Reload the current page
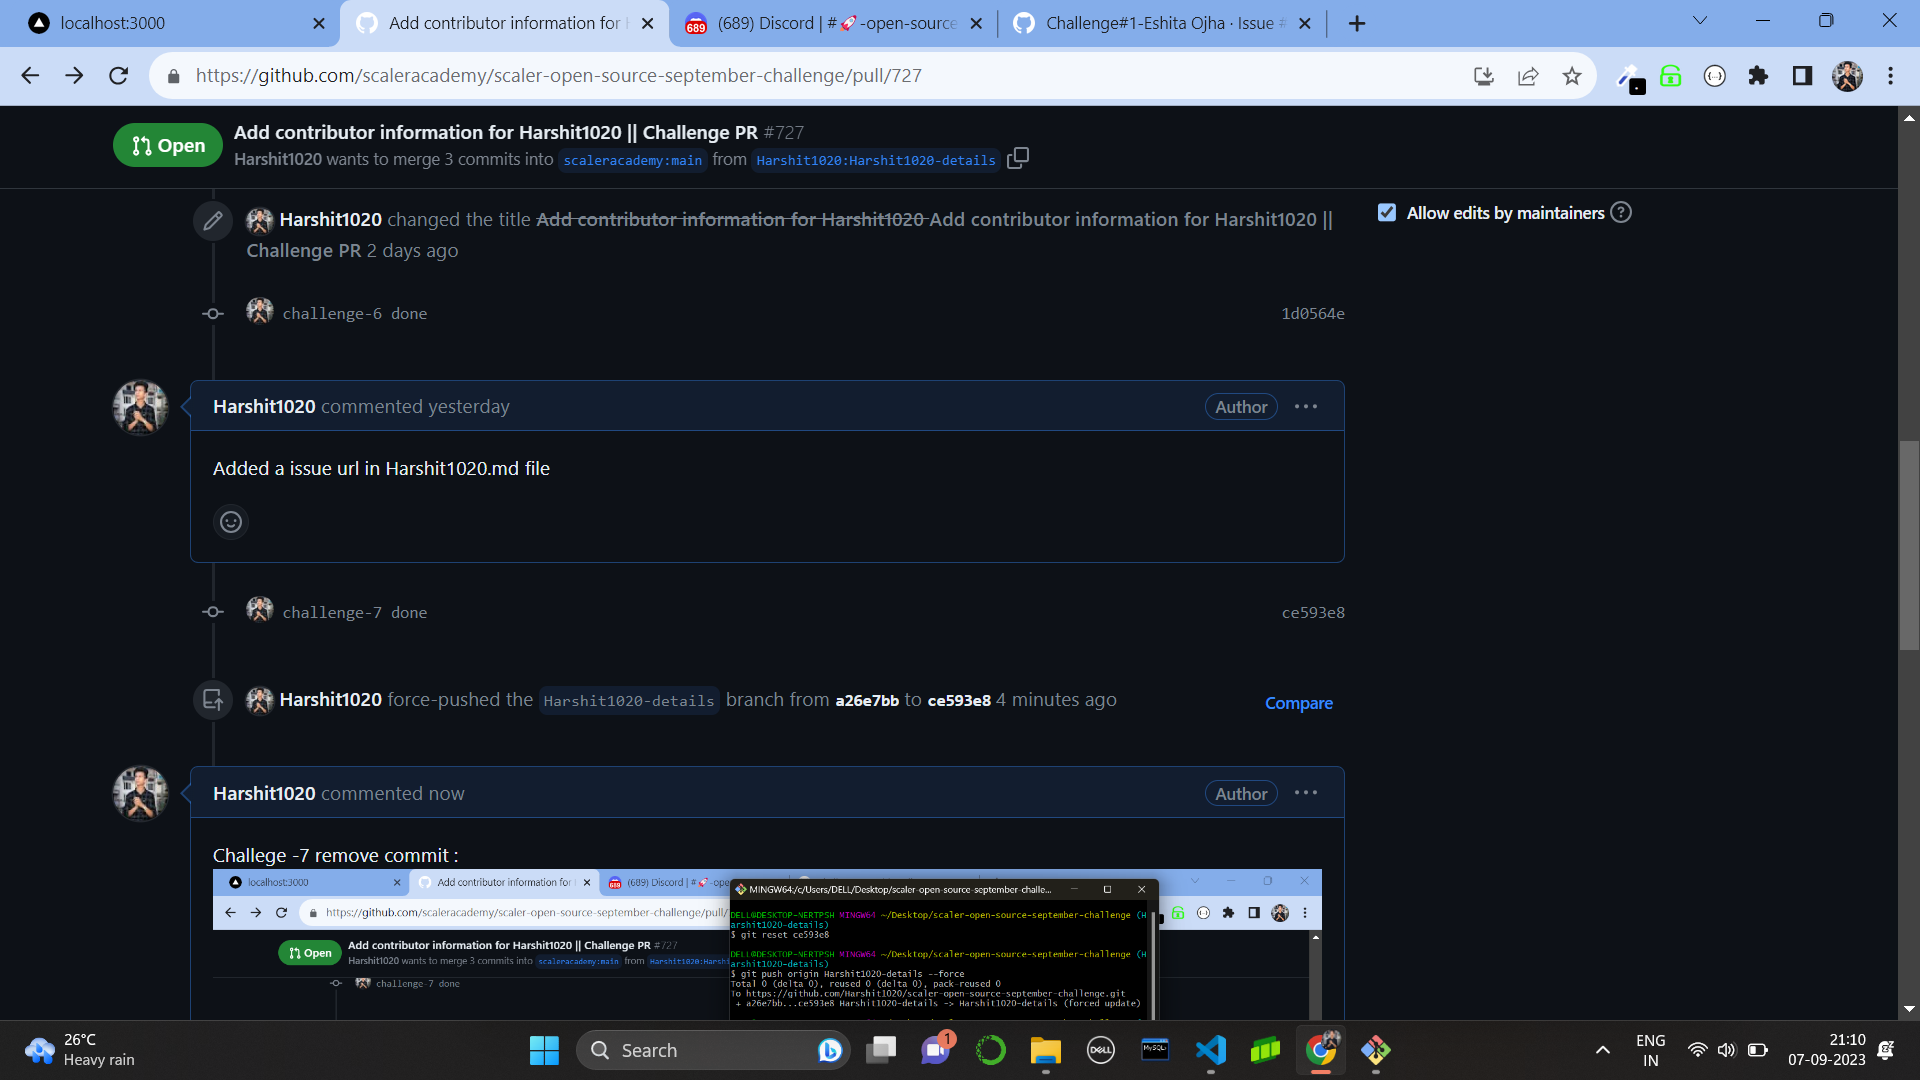The image size is (1920, 1080). click(119, 76)
